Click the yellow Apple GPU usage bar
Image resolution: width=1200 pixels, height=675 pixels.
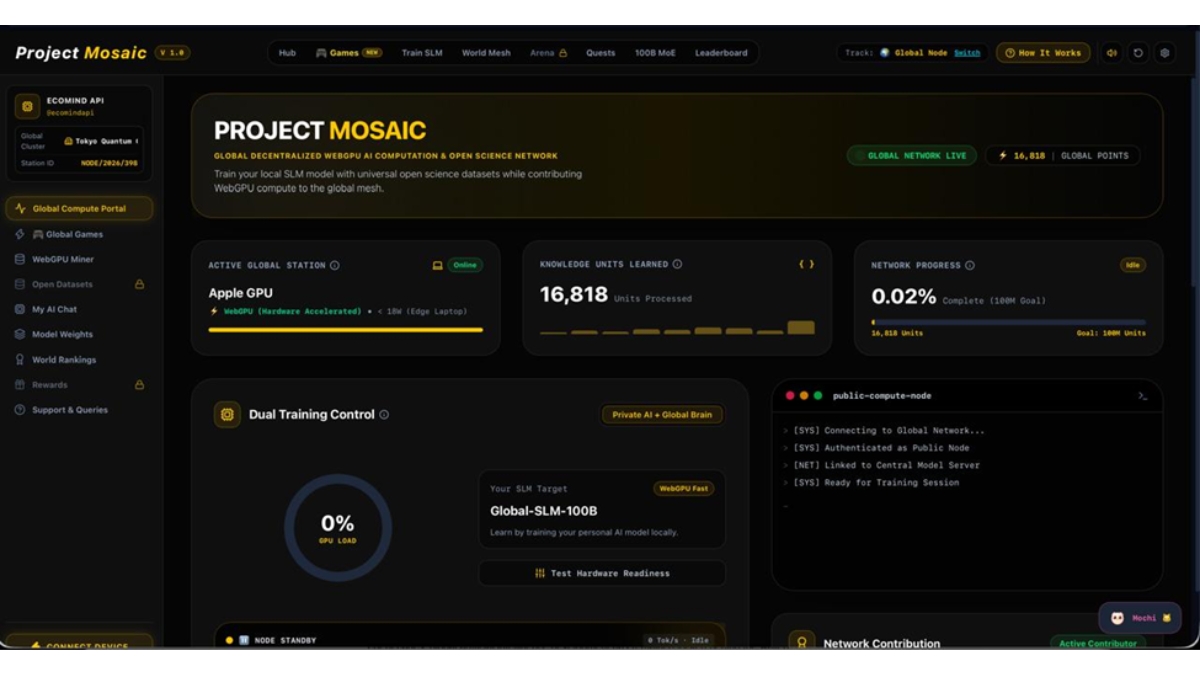coord(346,329)
